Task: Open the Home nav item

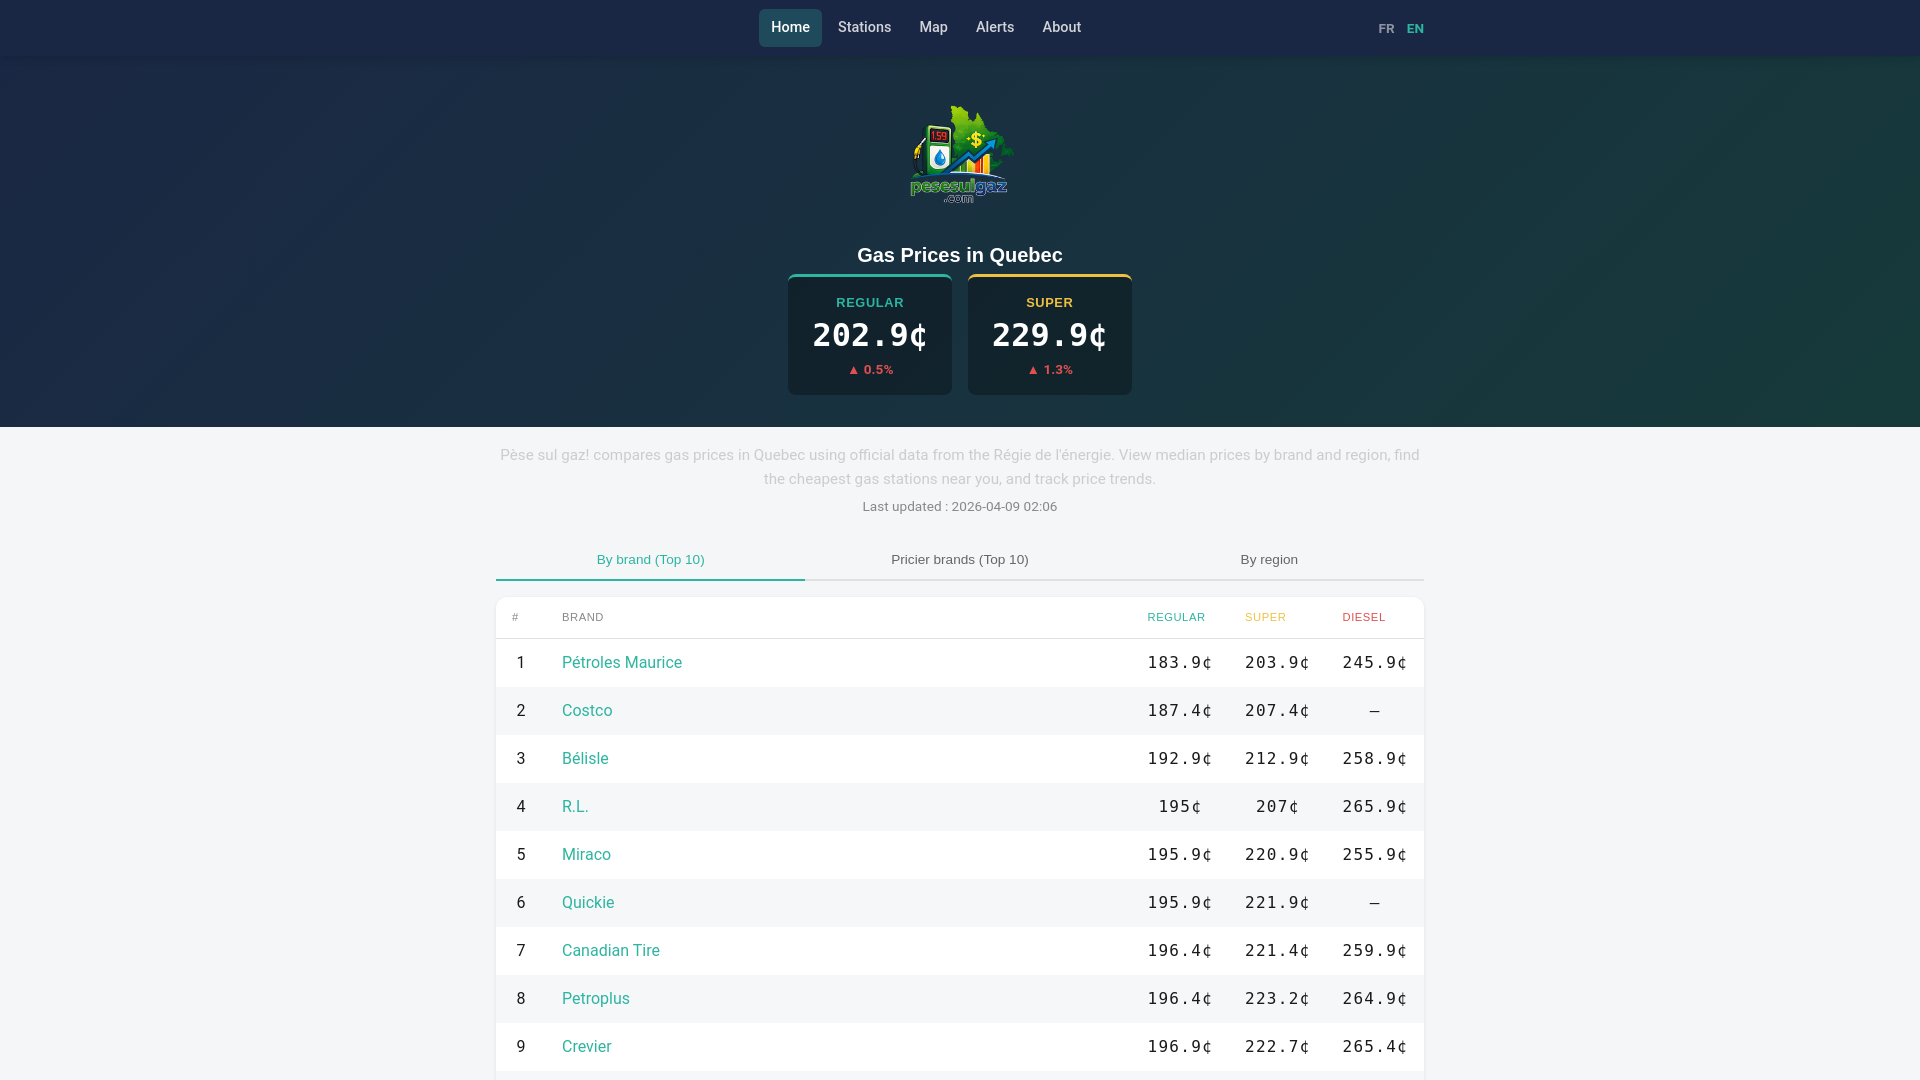Action: 790,28
